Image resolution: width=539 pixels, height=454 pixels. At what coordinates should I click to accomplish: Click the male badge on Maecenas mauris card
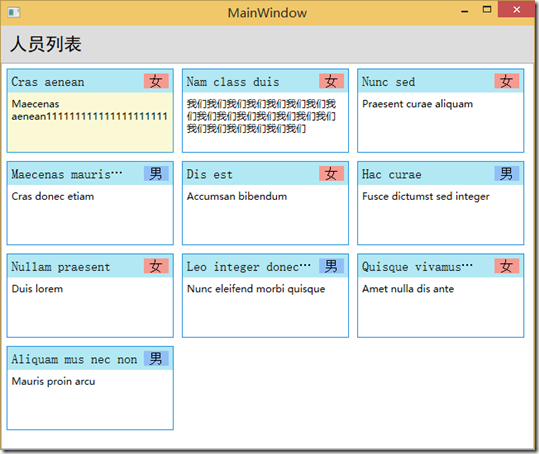click(156, 174)
